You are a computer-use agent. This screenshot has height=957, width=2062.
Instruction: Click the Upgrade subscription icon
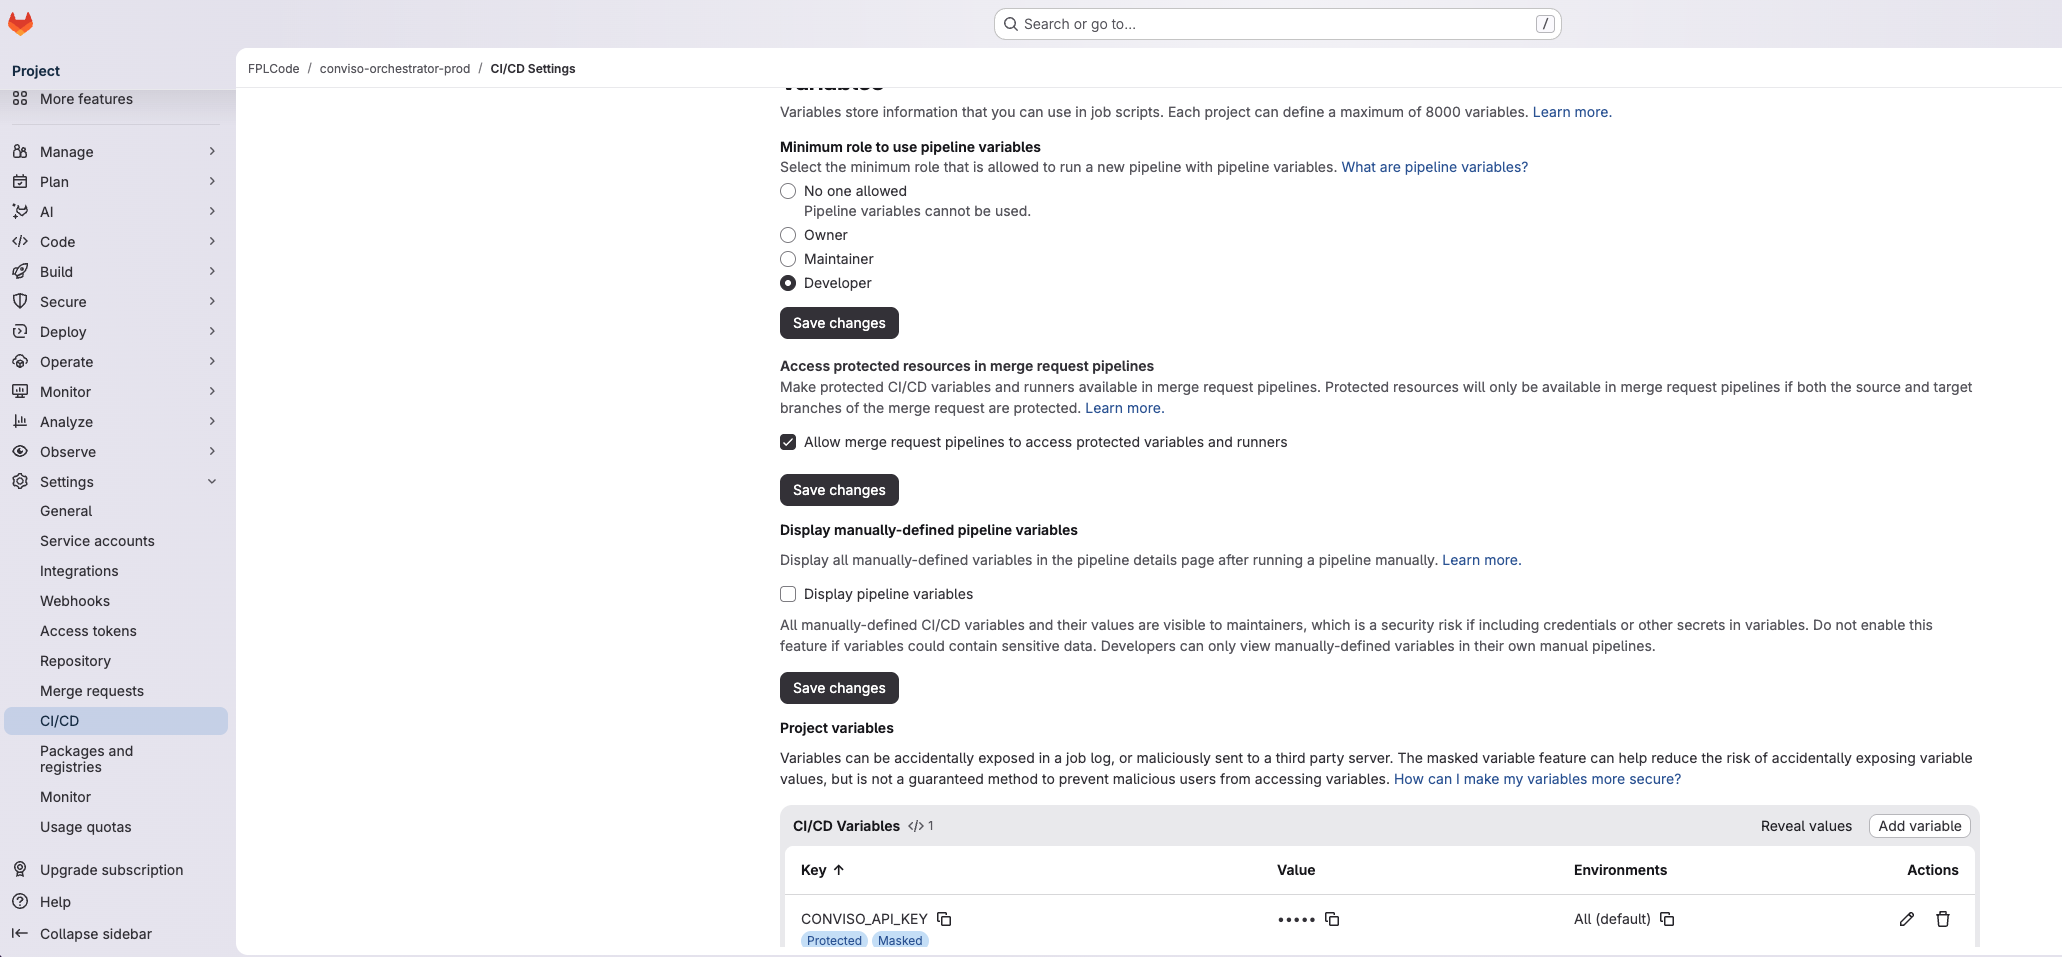20,870
